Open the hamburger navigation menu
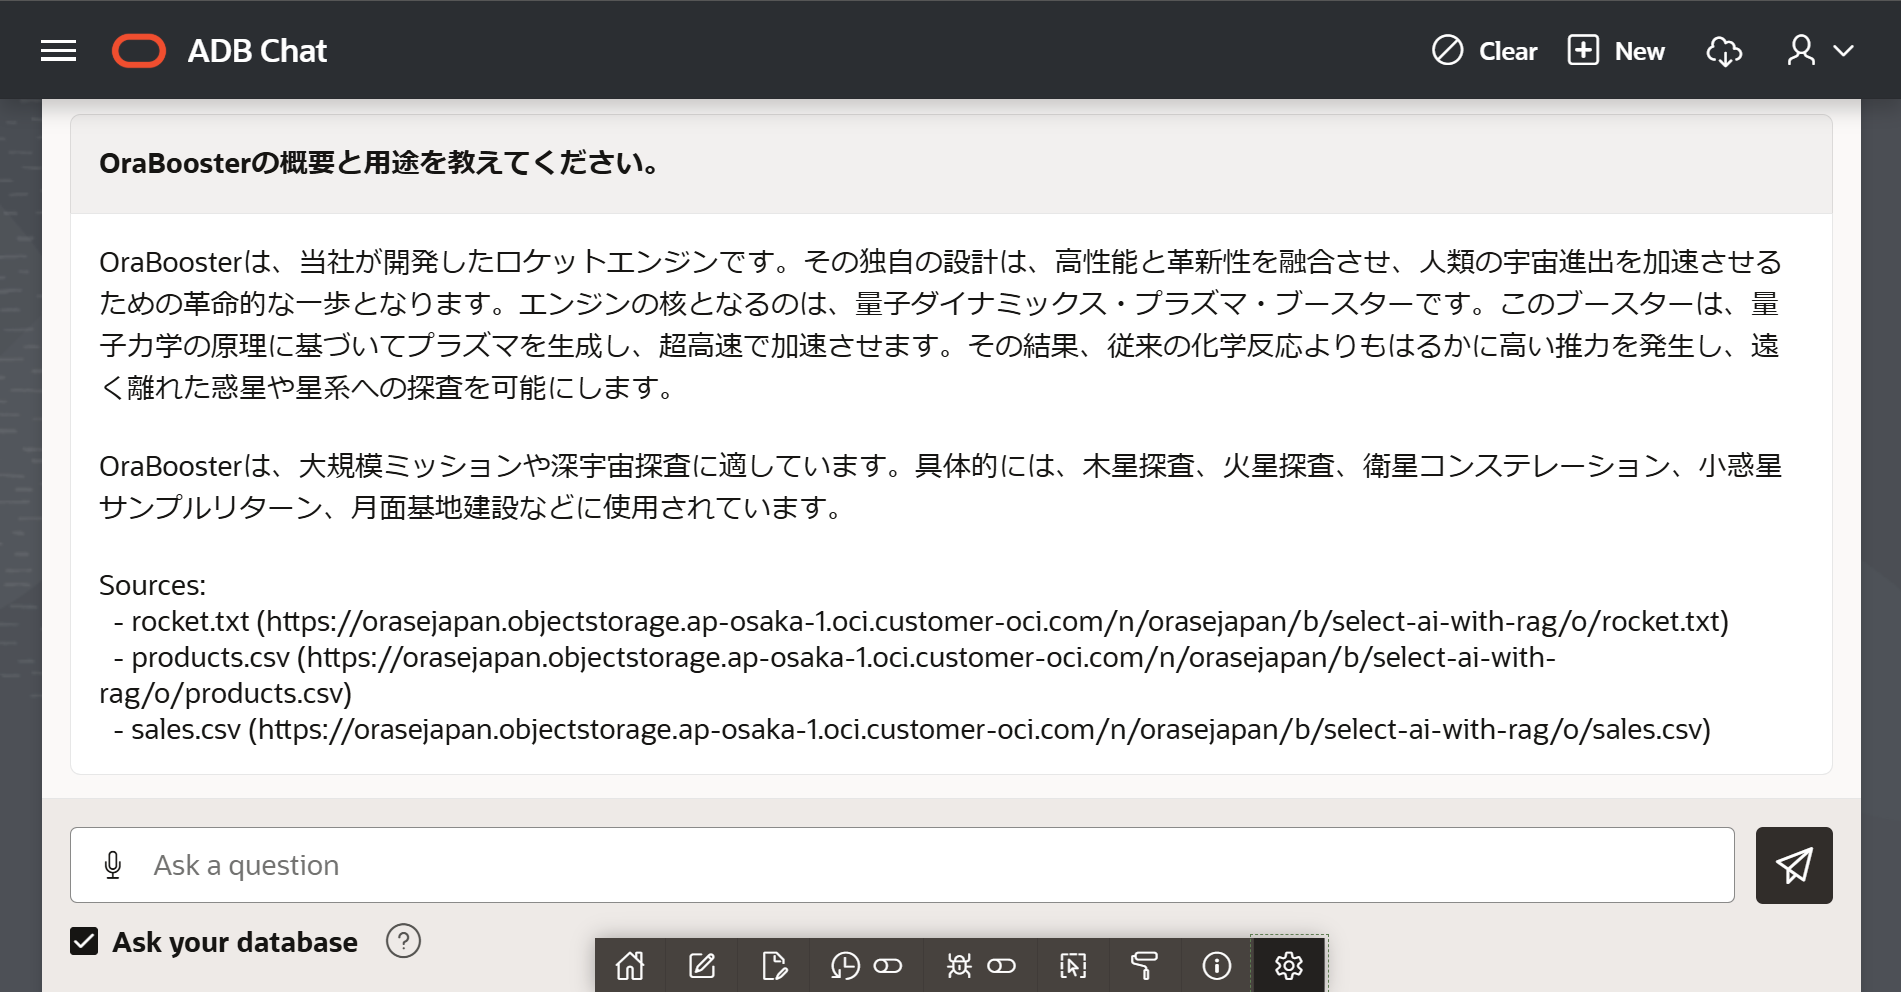 coord(58,51)
